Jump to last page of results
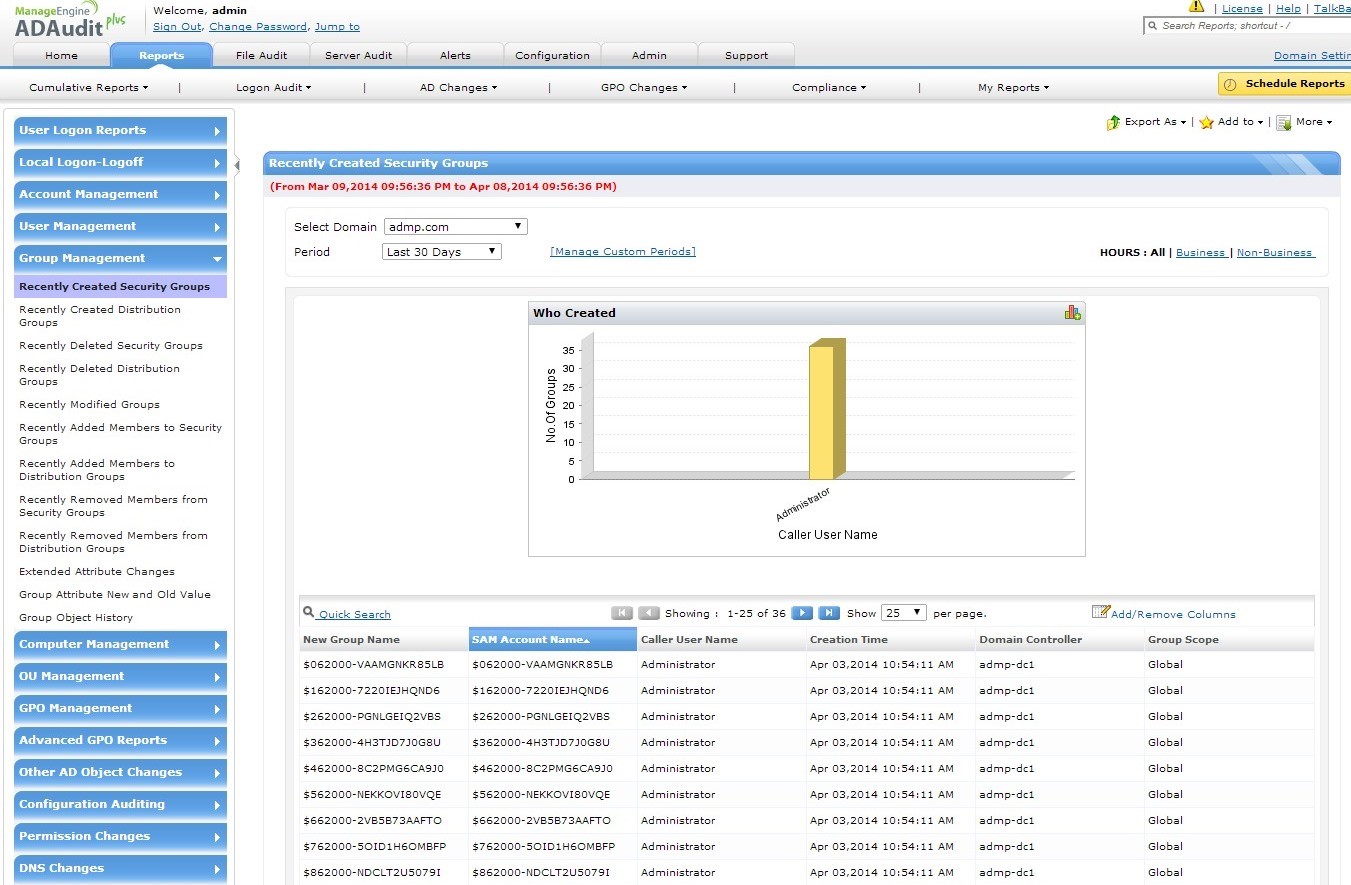Screen dimensions: 1351x885 [829, 613]
